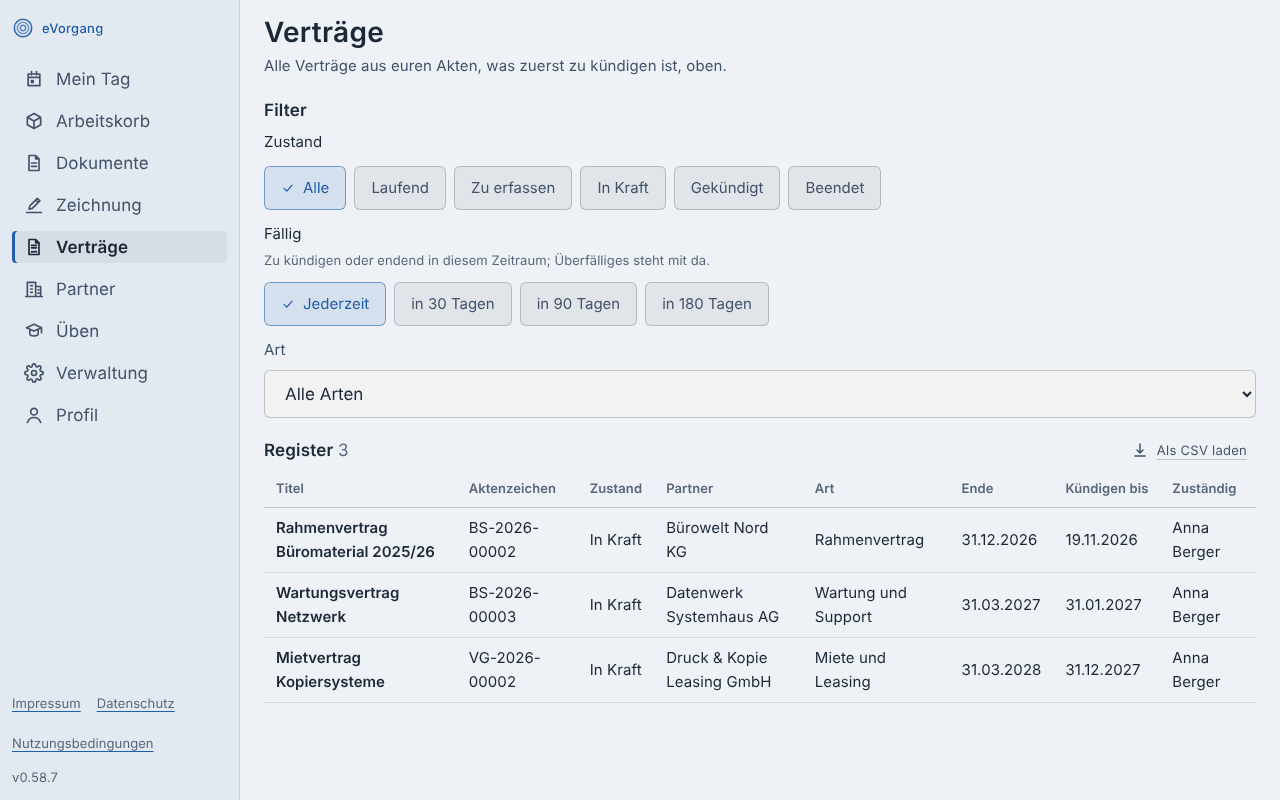Click the version number v0.58.7

(x=35, y=777)
